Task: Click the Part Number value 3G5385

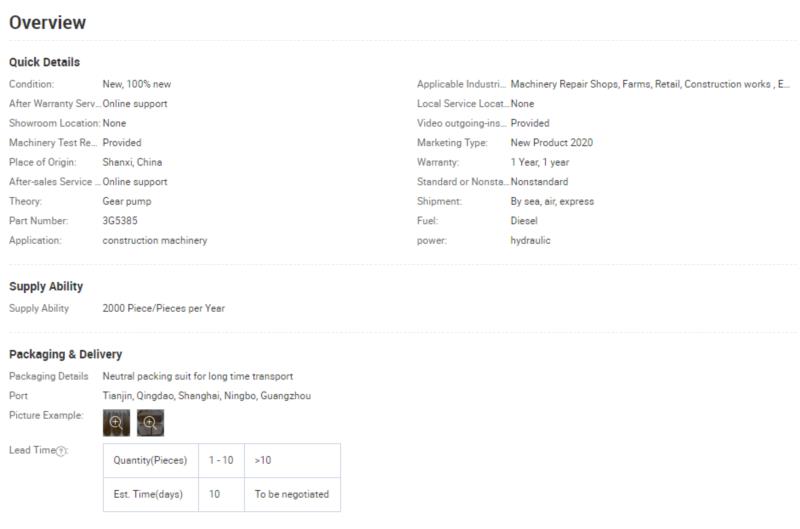Action: [x=120, y=221]
